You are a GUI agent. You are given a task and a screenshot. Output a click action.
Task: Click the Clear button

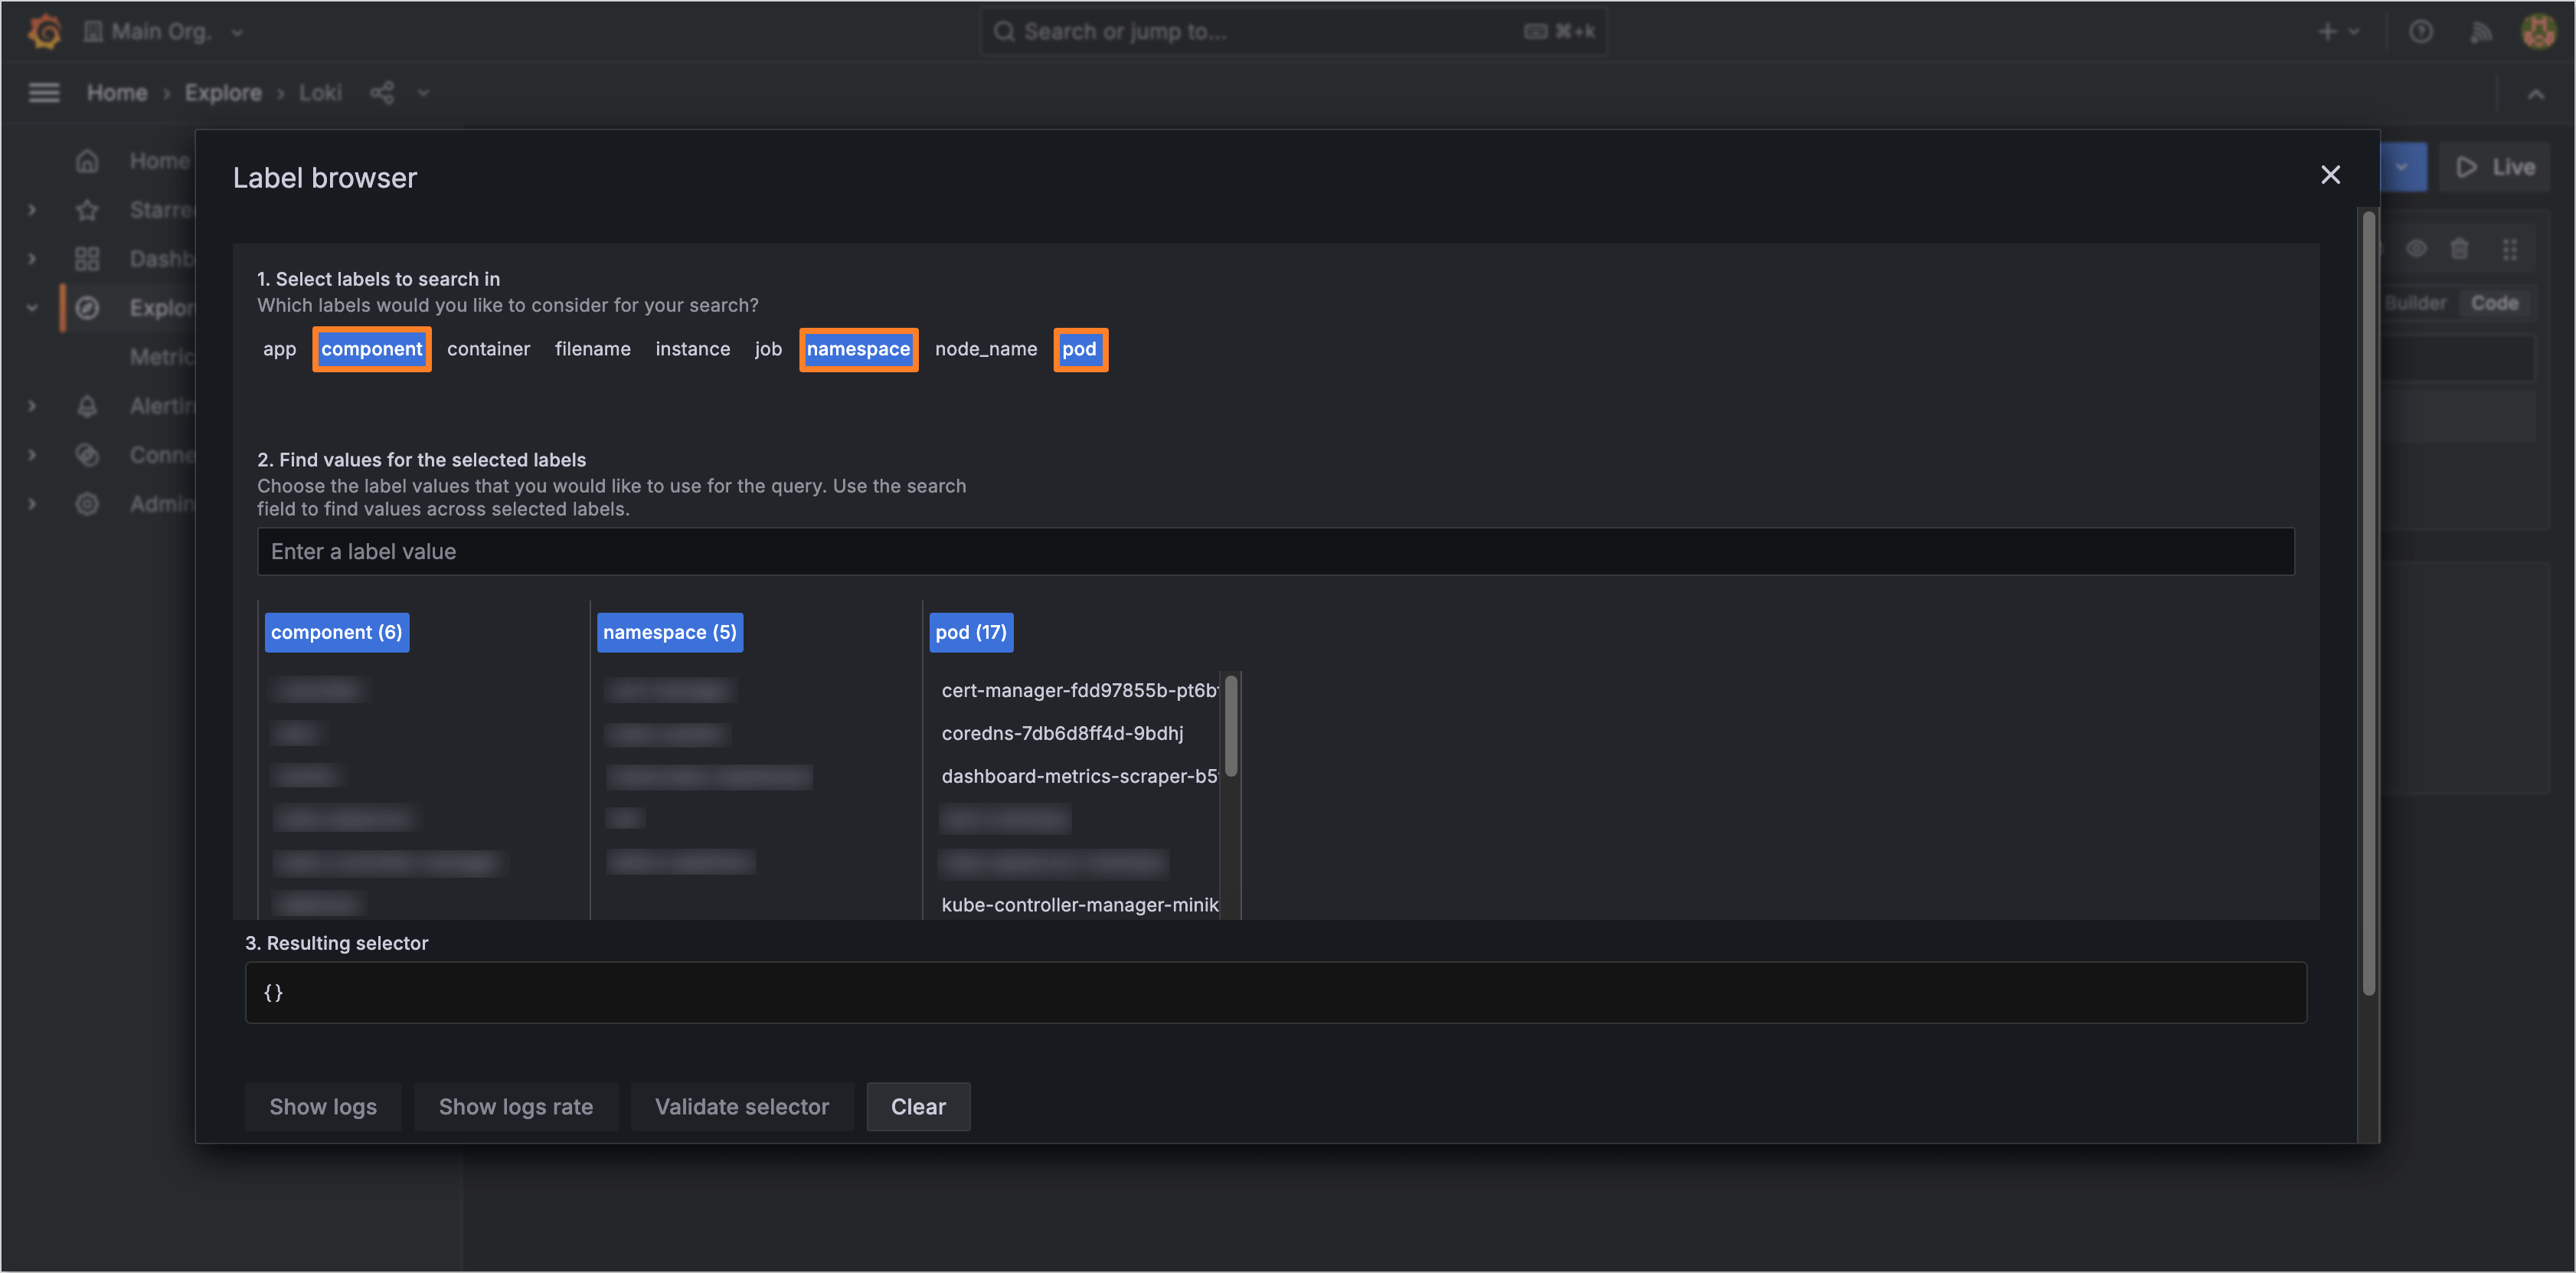click(917, 1106)
